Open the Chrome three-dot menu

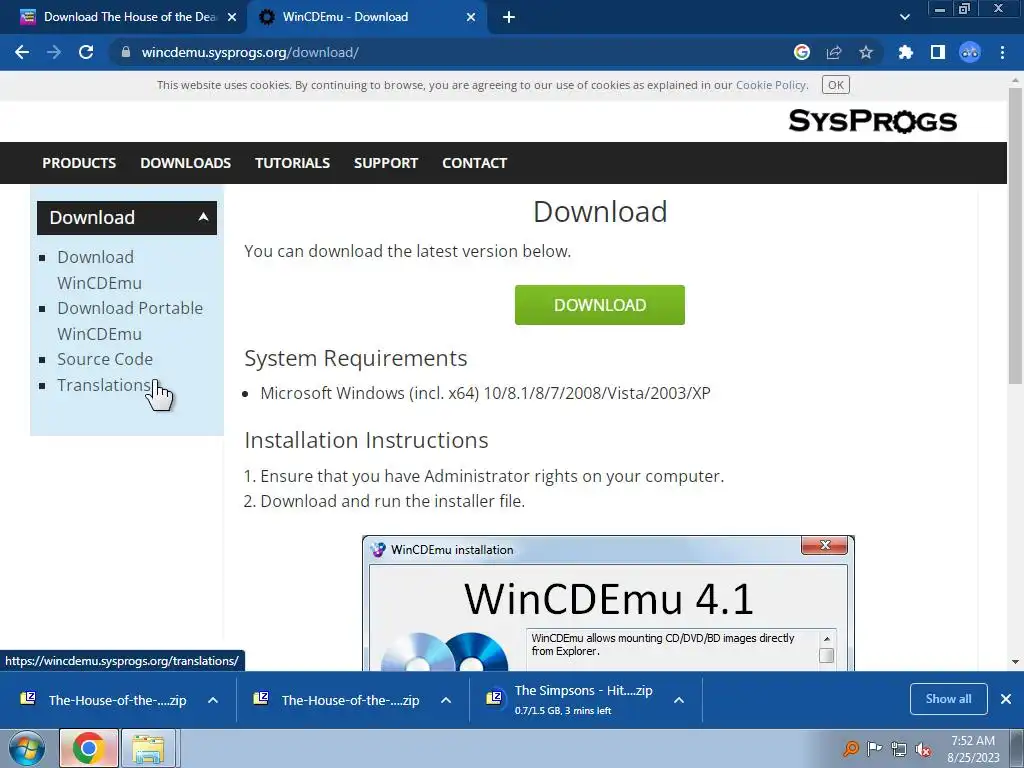click(x=1002, y=52)
